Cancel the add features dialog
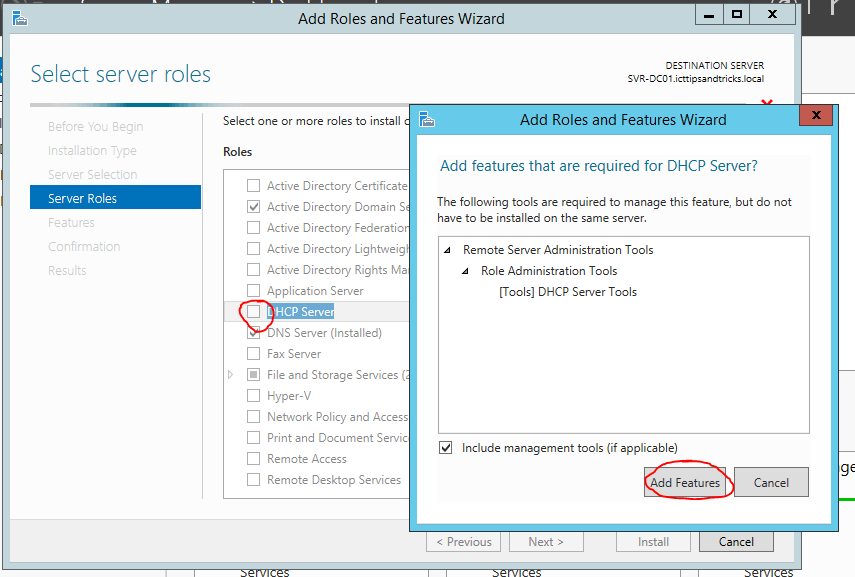This screenshot has height=577, width=855. 771,482
